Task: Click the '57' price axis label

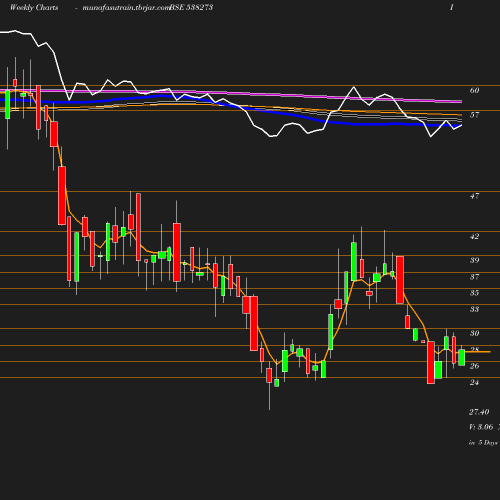Action: click(x=474, y=115)
